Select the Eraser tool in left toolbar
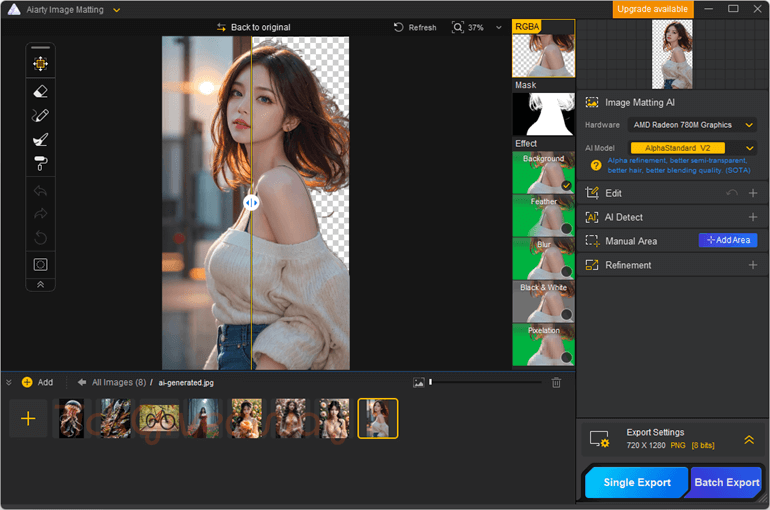 40,91
